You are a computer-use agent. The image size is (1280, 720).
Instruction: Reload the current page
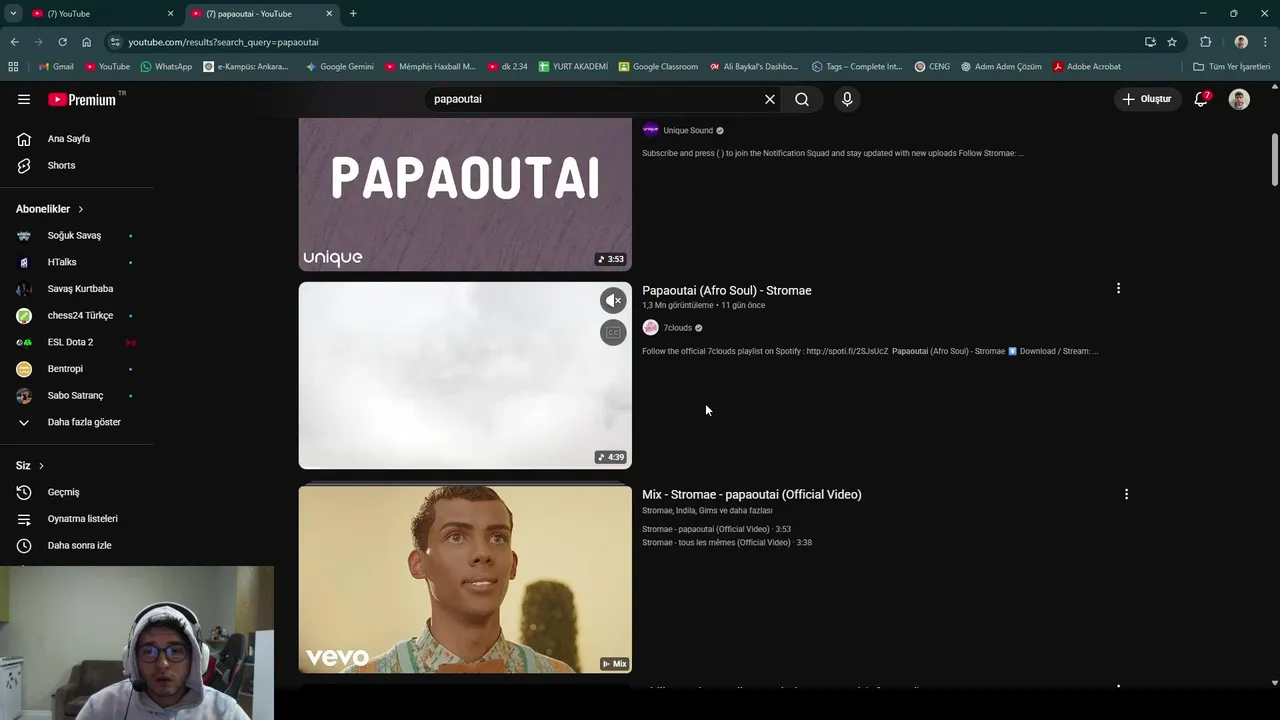pyautogui.click(x=62, y=42)
